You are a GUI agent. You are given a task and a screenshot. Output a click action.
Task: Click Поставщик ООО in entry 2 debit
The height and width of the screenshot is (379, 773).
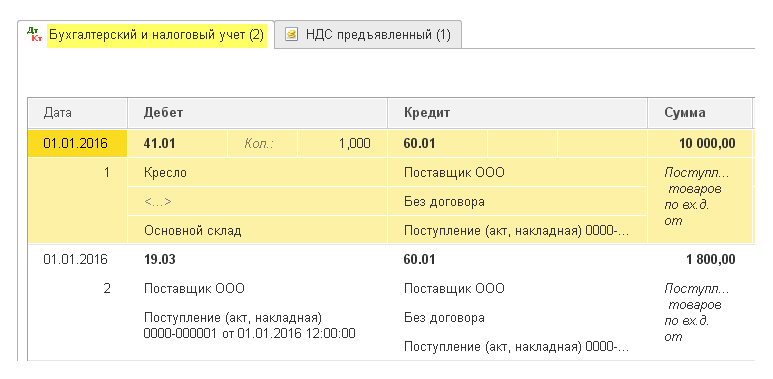194,288
